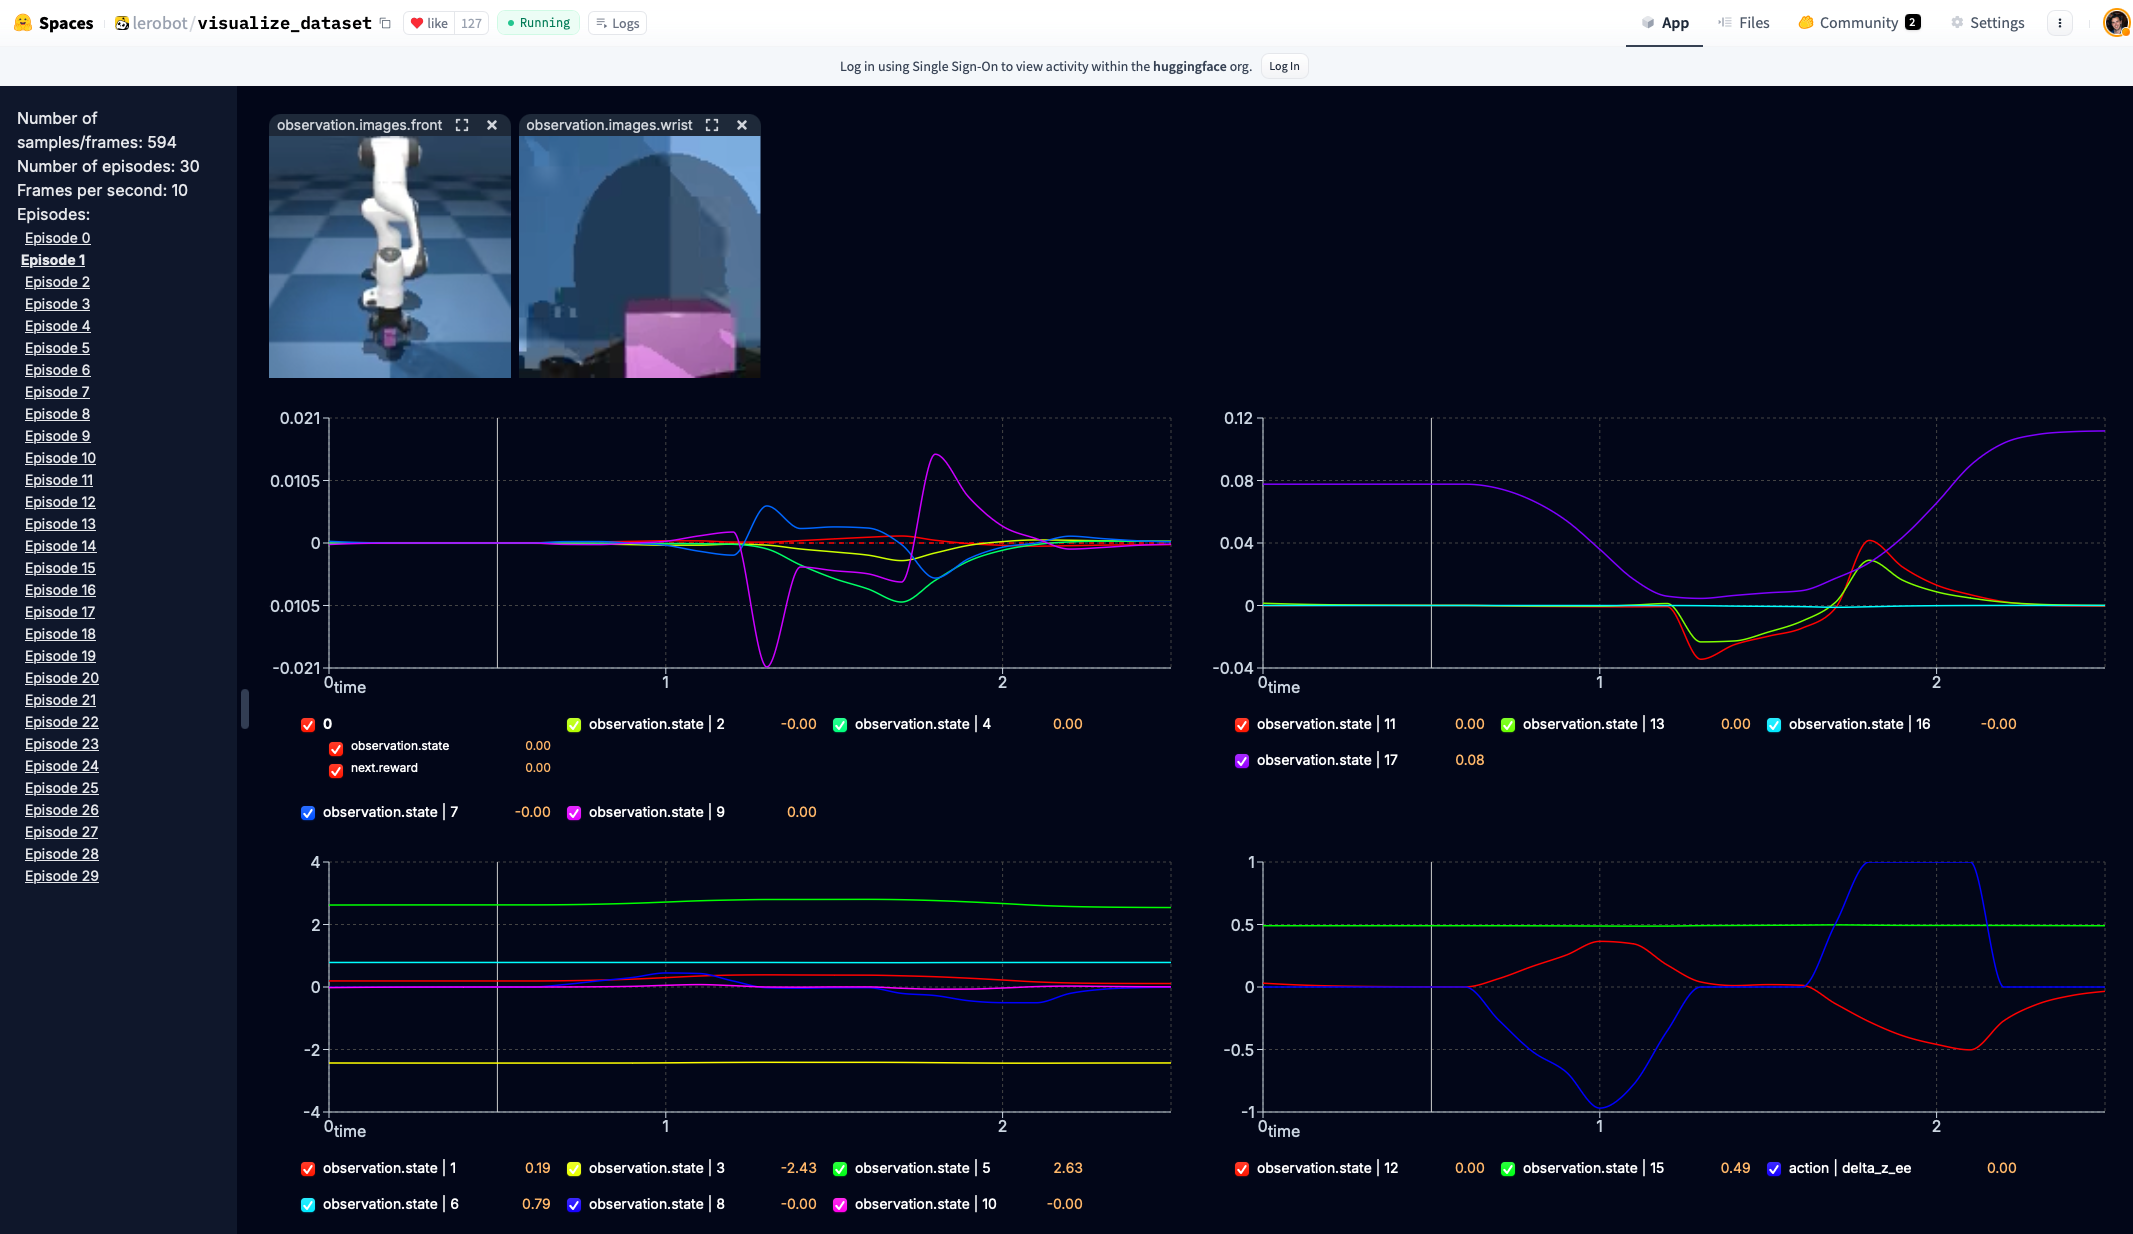This screenshot has height=1234, width=2133.
Task: Open the user profile avatar
Action: coord(2116,23)
